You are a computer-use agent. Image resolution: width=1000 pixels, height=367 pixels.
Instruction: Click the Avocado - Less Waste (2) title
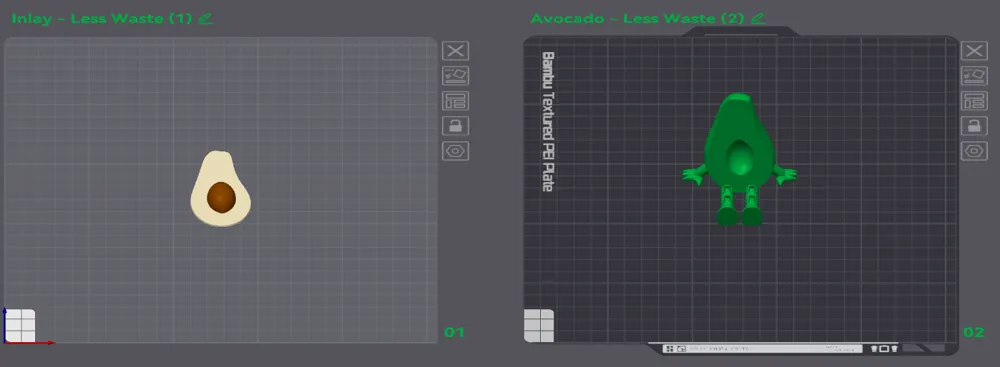click(x=638, y=19)
